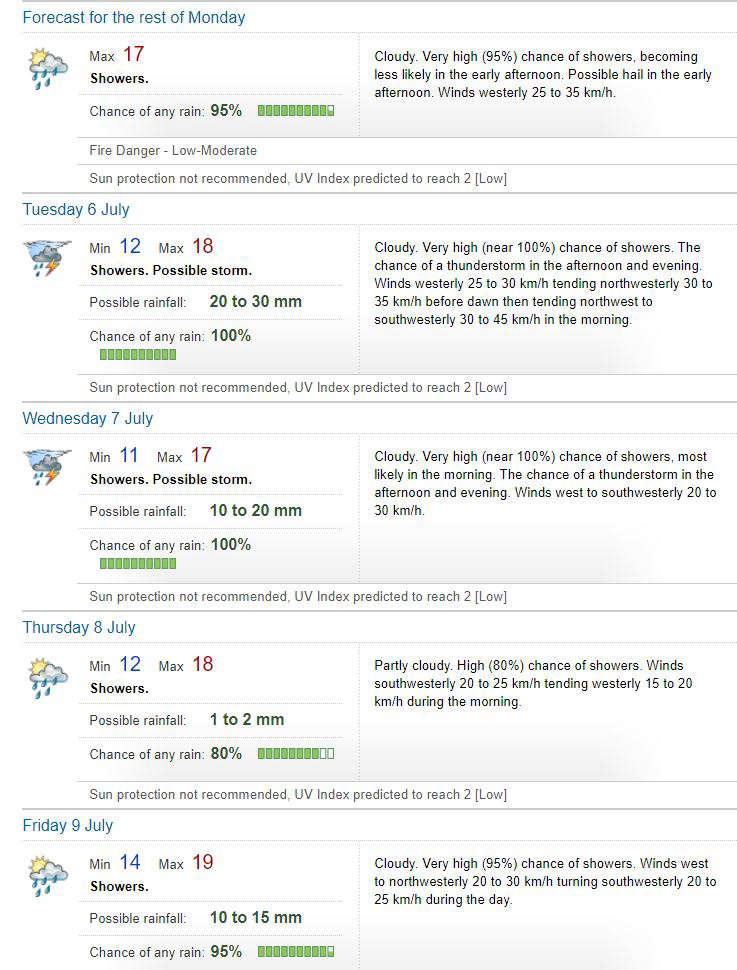Click the Monday showers weather icon
The image size is (737, 970).
[48, 69]
